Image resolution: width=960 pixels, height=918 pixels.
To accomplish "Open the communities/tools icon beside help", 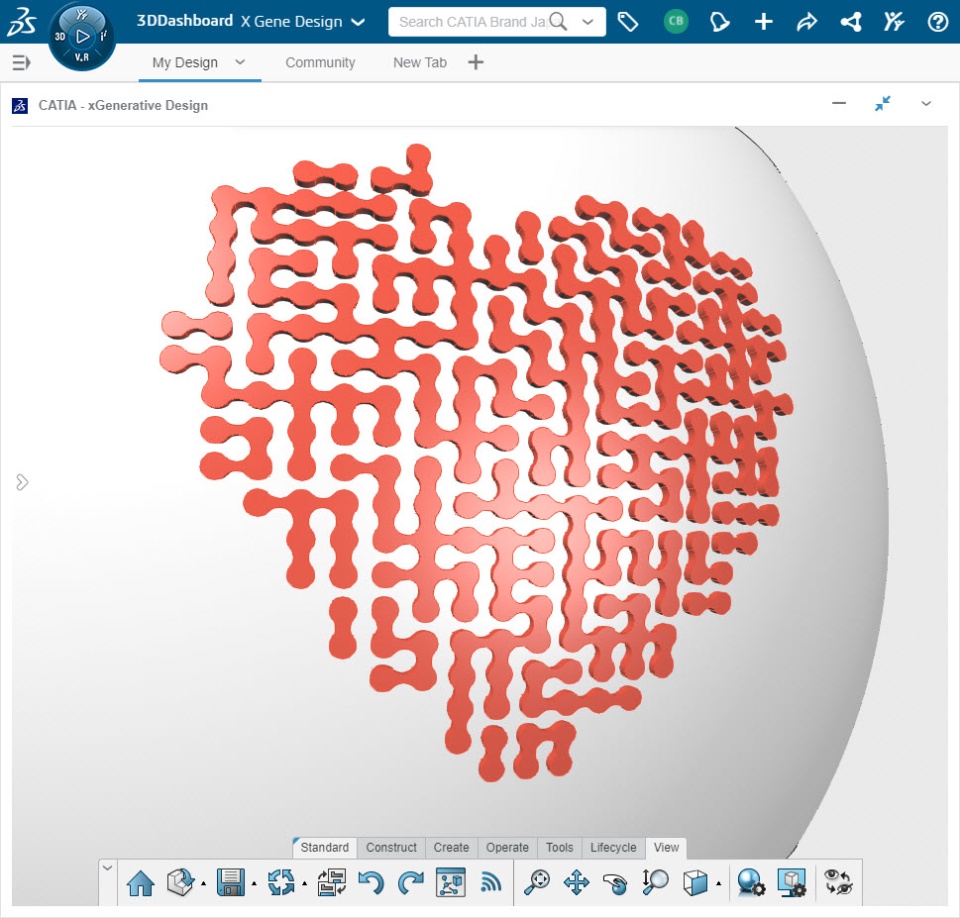I will [x=894, y=22].
